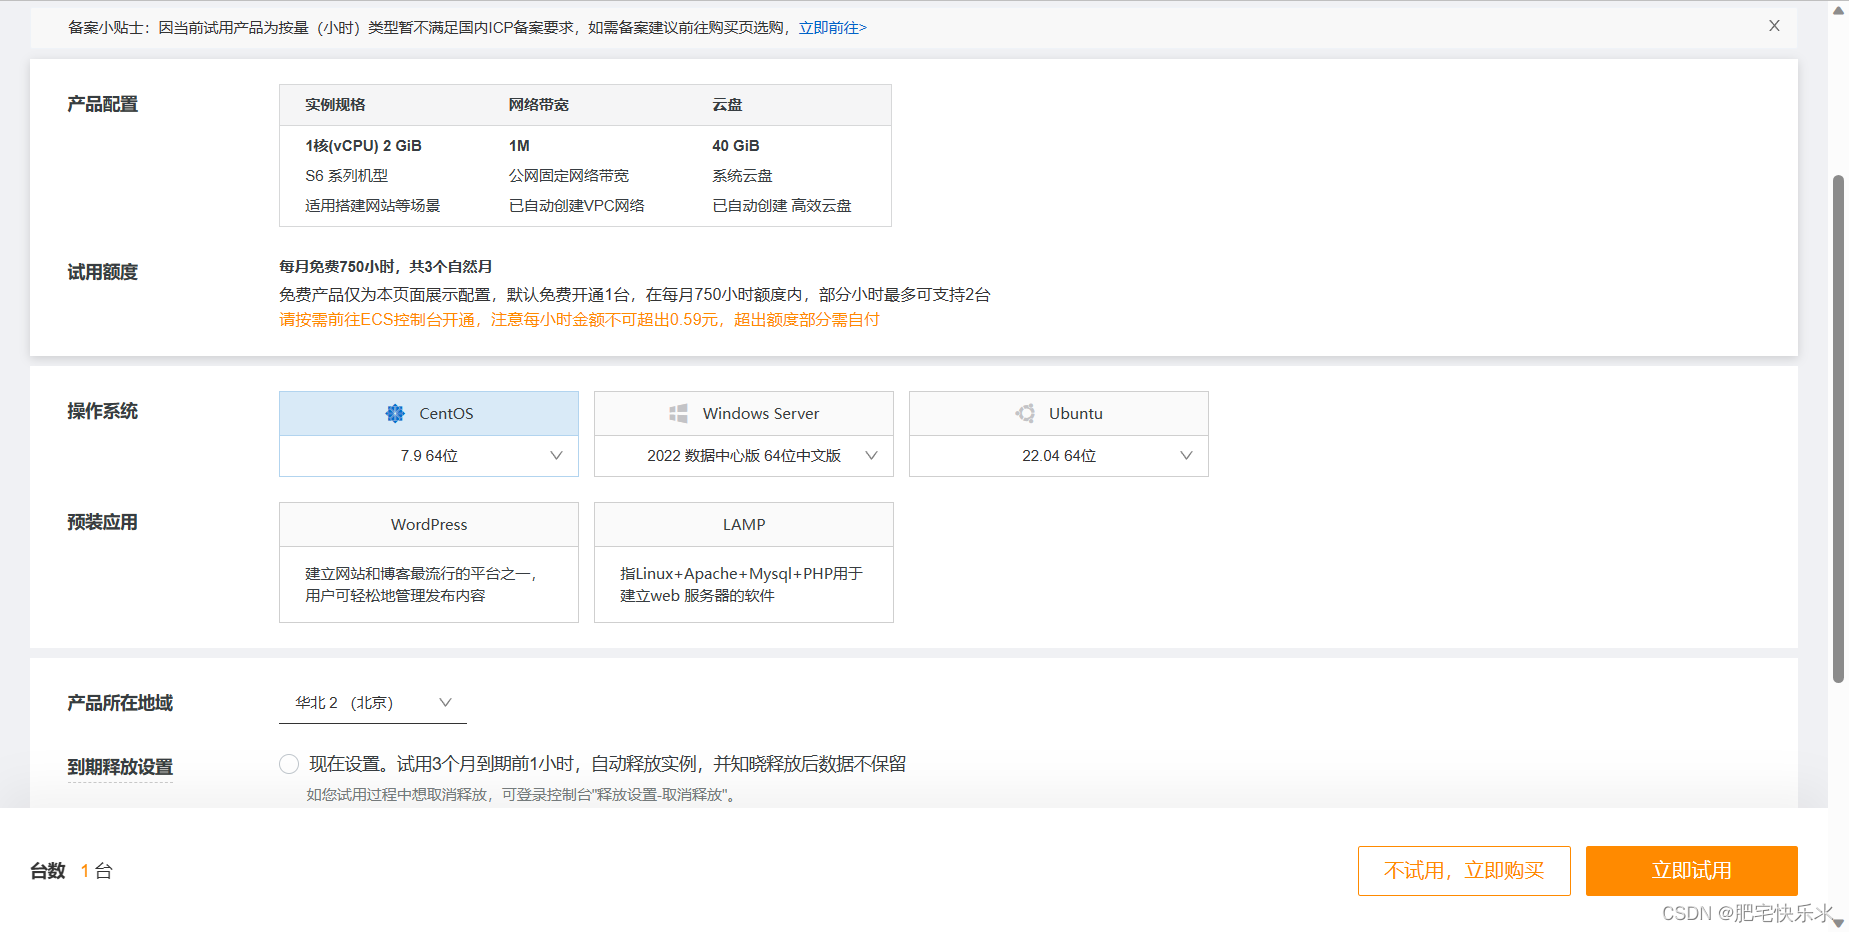Click the Windows Server logo icon
The height and width of the screenshot is (932, 1849).
pyautogui.click(x=678, y=413)
